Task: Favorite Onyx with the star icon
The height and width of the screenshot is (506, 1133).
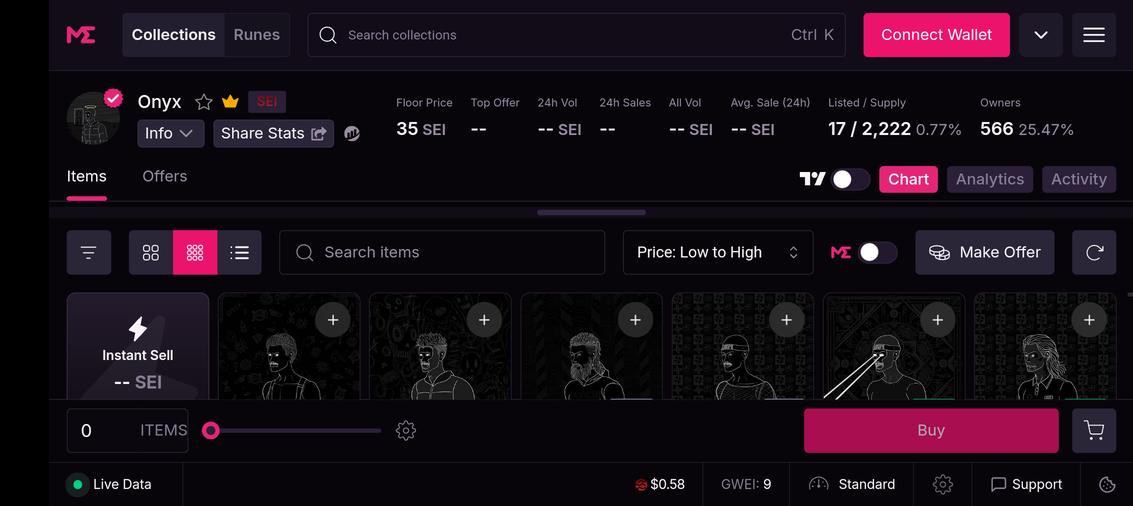Action: [204, 102]
